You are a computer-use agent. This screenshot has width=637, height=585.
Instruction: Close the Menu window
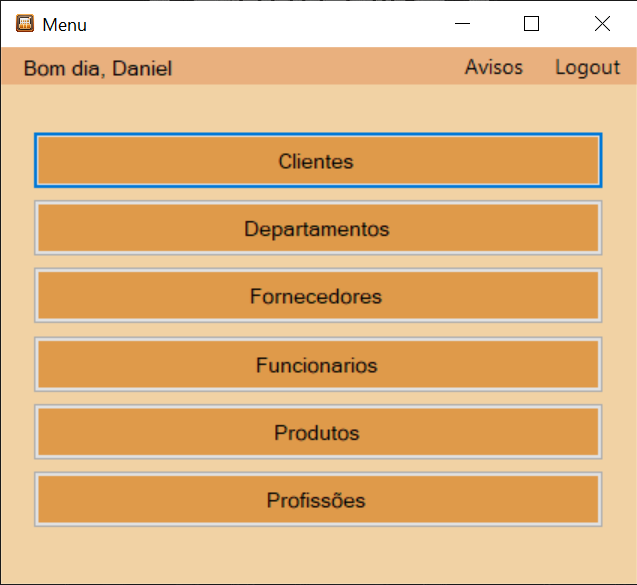(x=602, y=24)
